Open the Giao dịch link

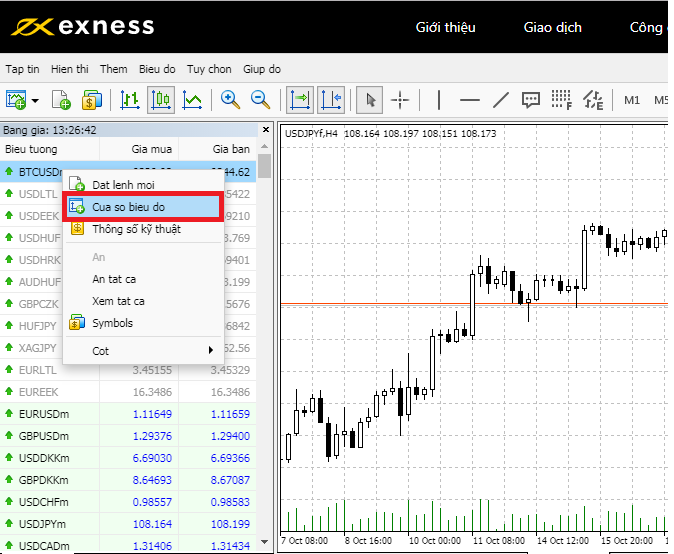tap(552, 28)
